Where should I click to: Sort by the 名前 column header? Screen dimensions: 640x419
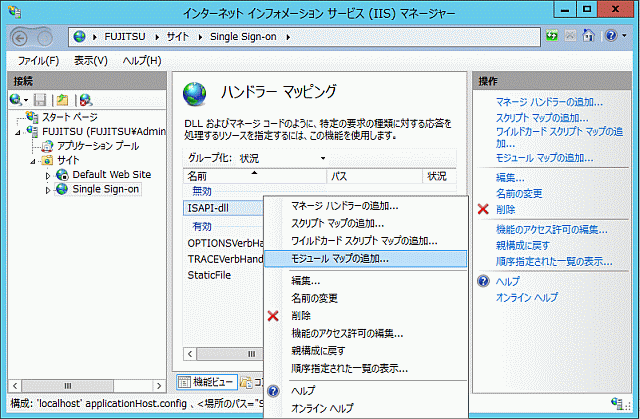coord(255,176)
